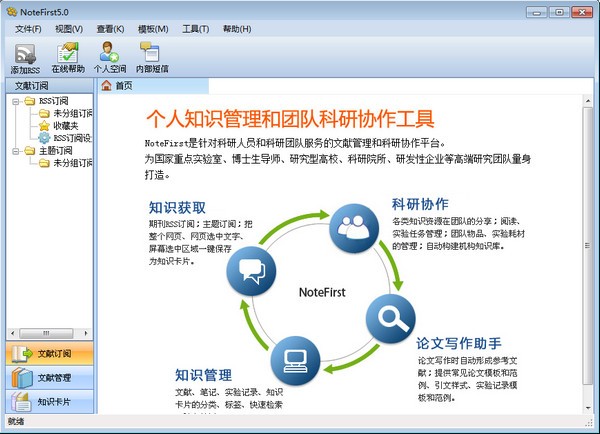Open 内部短信 in the toolbar
Screen dimensions: 600x434
tap(150, 52)
